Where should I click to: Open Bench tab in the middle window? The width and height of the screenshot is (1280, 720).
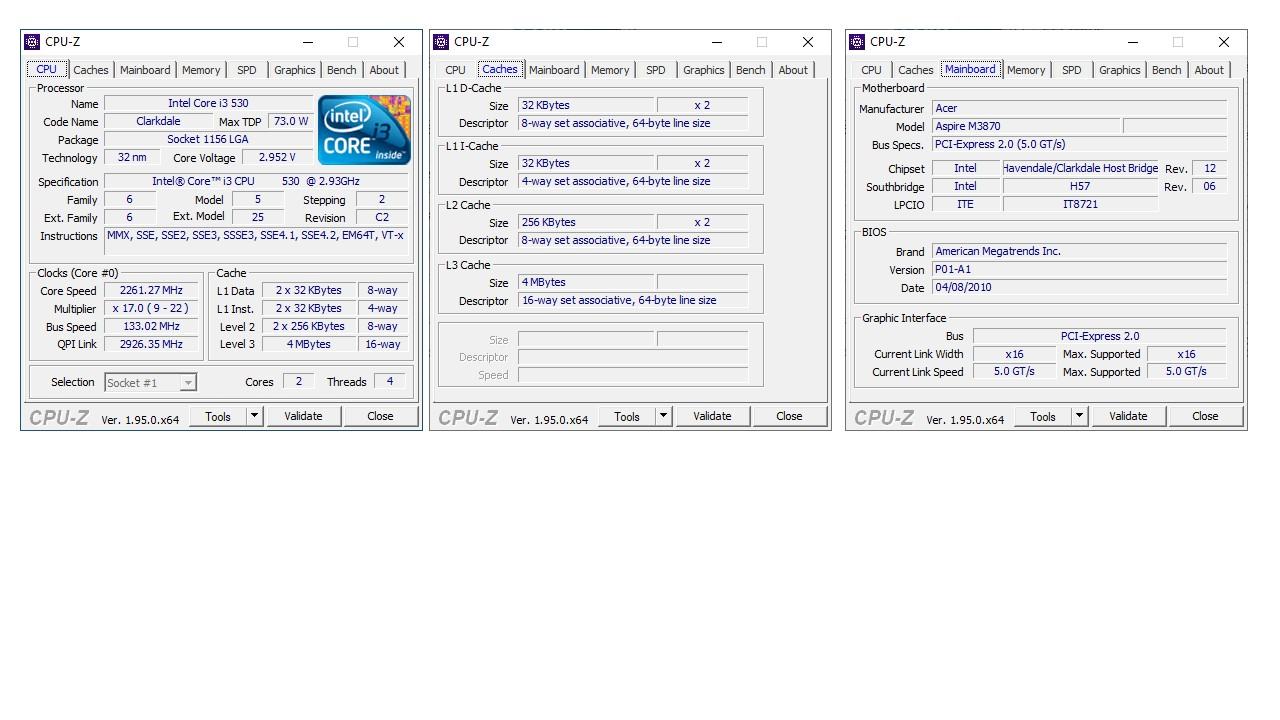point(750,70)
